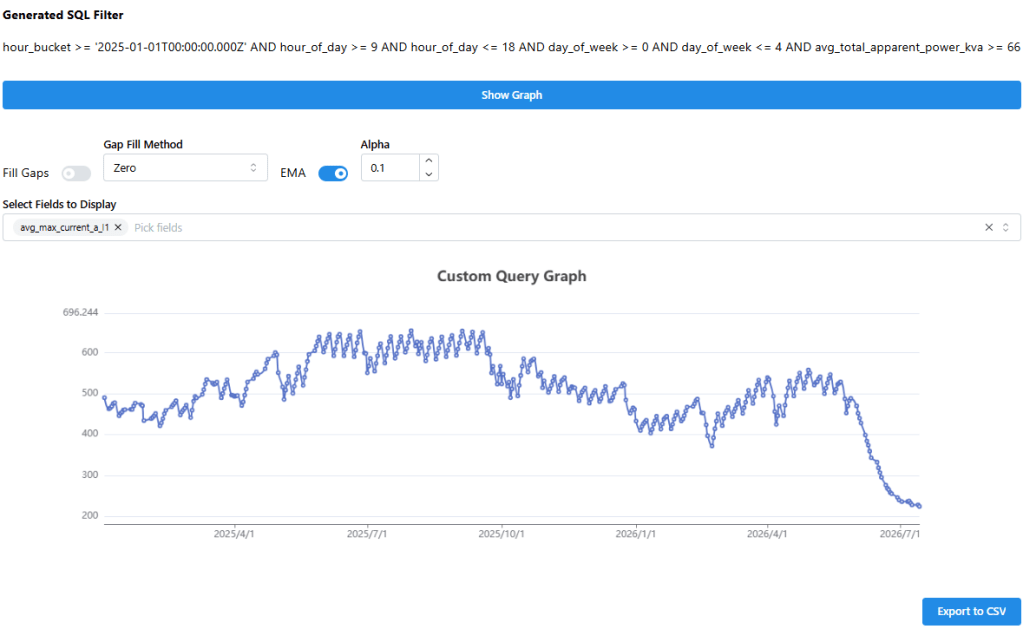Open the Gap Fill Method dropdown
Viewport: 1023px width, 629px height.
click(x=185, y=168)
